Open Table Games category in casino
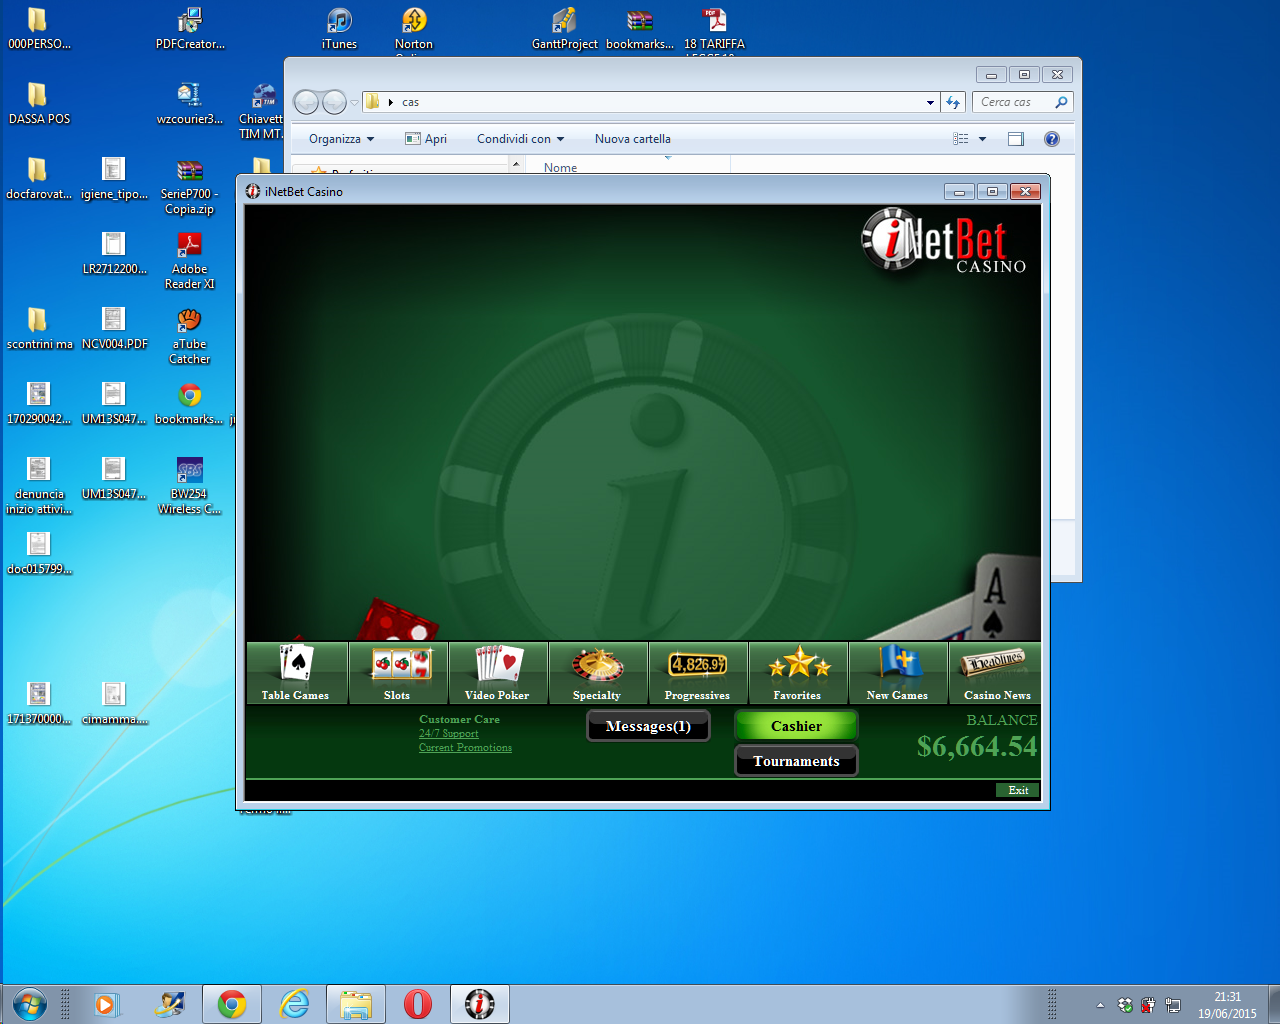Viewport: 1280px width, 1024px height. [297, 673]
